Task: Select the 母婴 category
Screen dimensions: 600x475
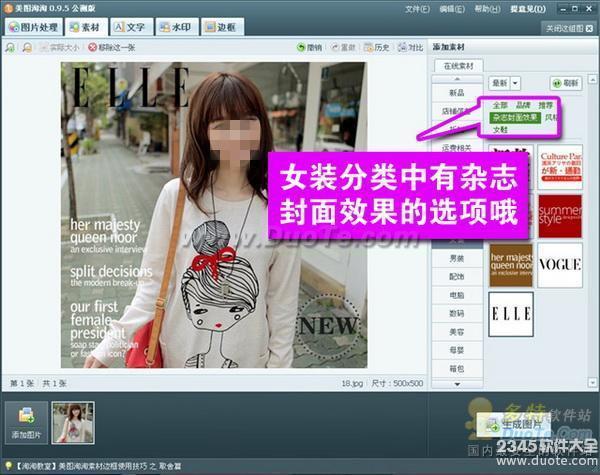Action: click(457, 350)
